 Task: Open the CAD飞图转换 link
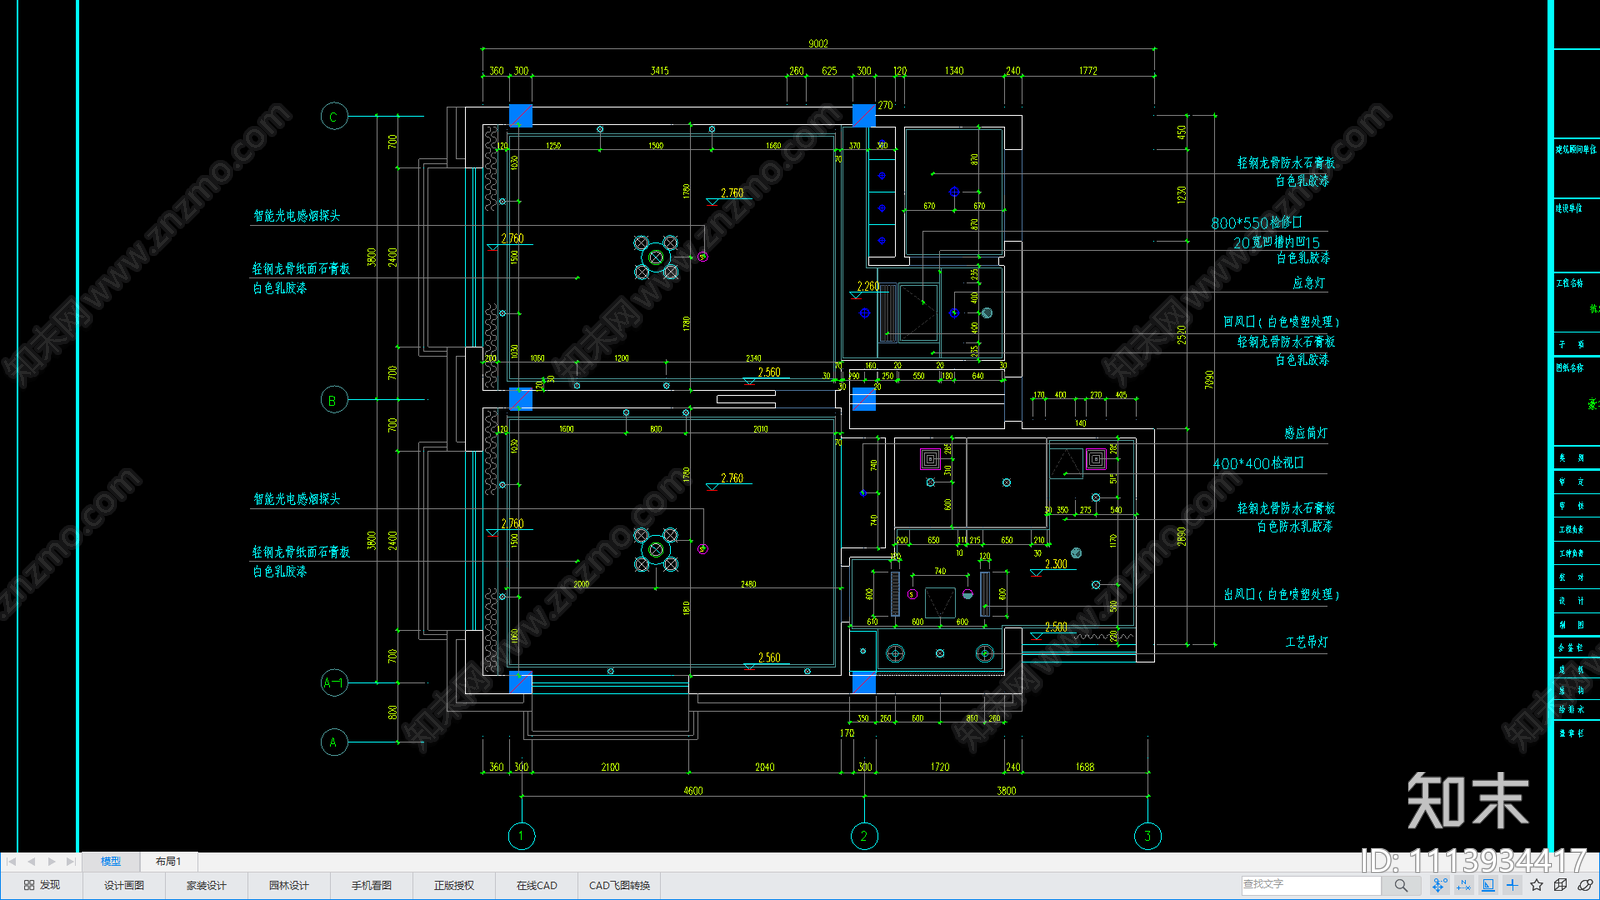pos(619,885)
